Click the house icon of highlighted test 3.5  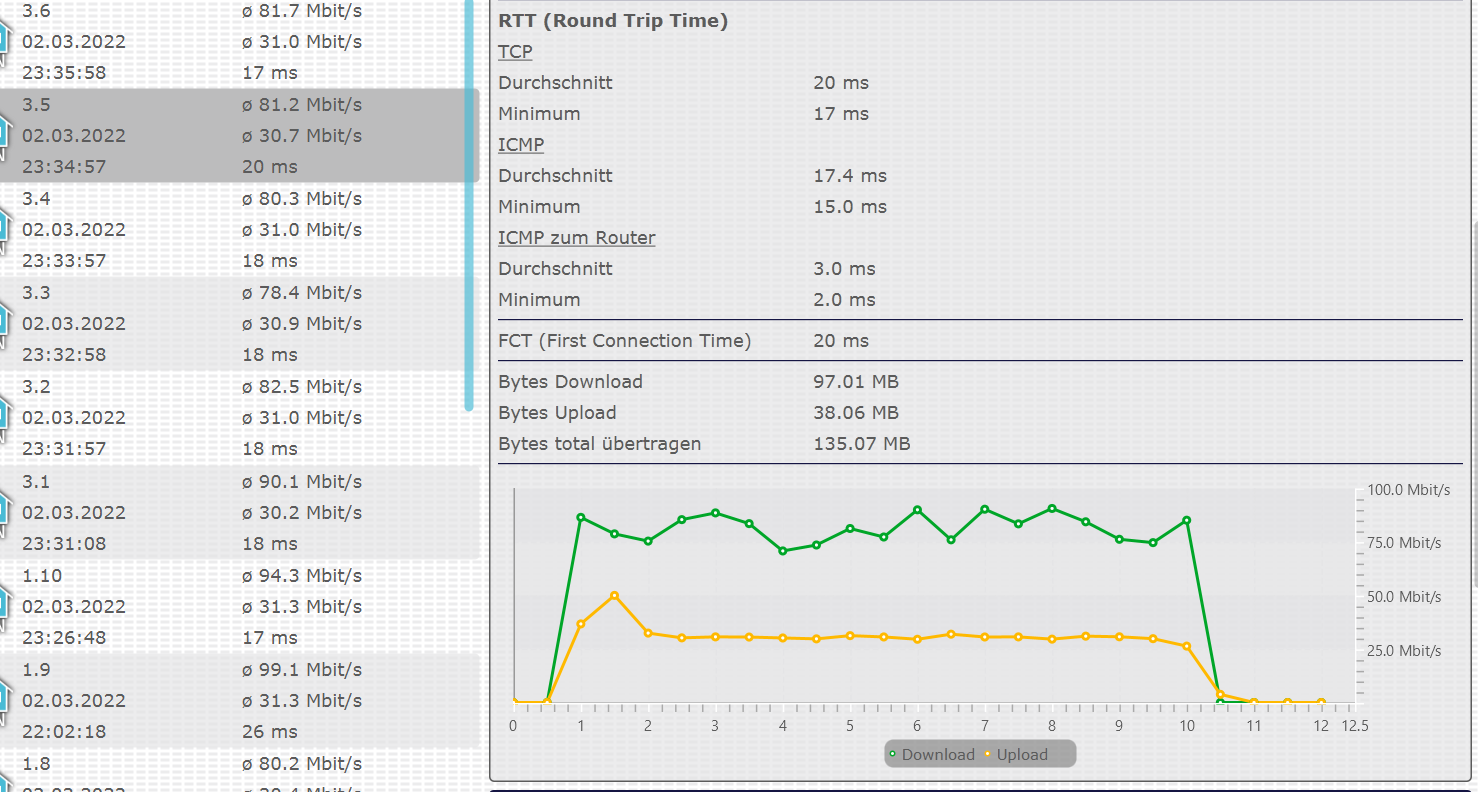(x=3, y=134)
